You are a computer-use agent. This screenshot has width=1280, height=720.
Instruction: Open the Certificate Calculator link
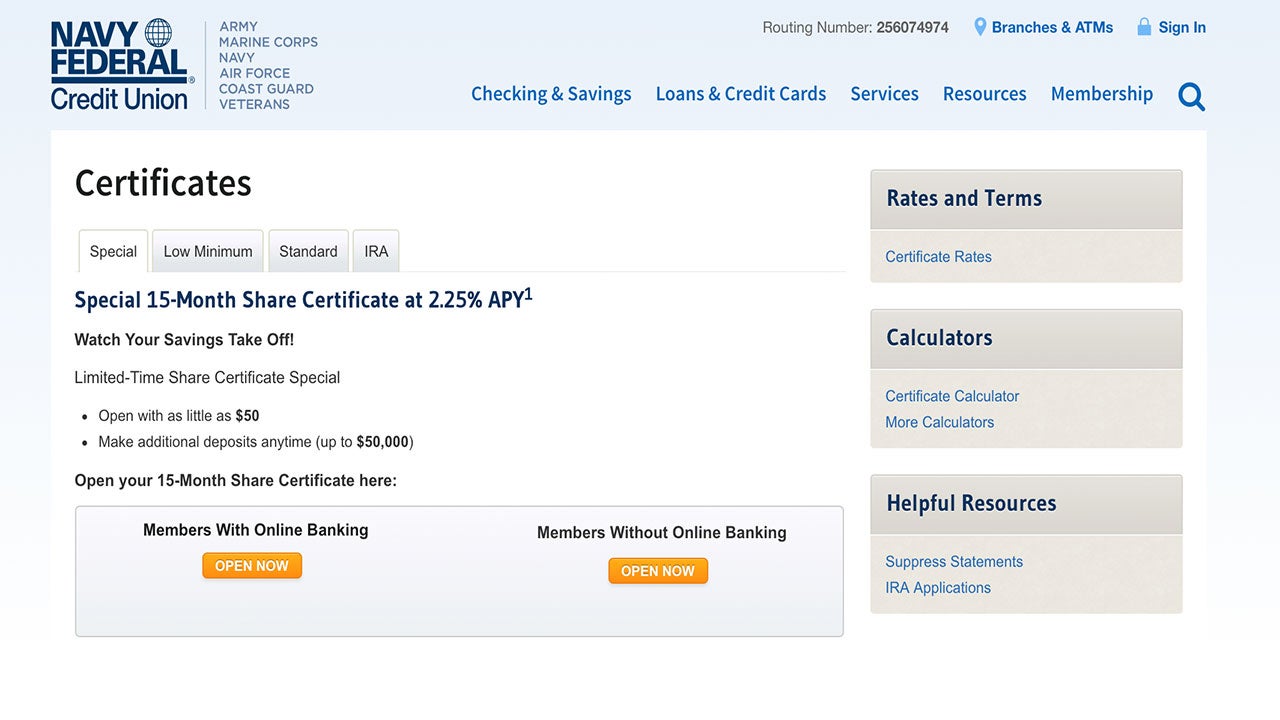coord(952,396)
